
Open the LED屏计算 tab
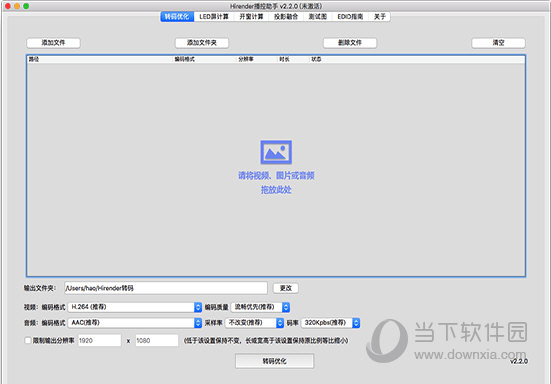tap(214, 17)
